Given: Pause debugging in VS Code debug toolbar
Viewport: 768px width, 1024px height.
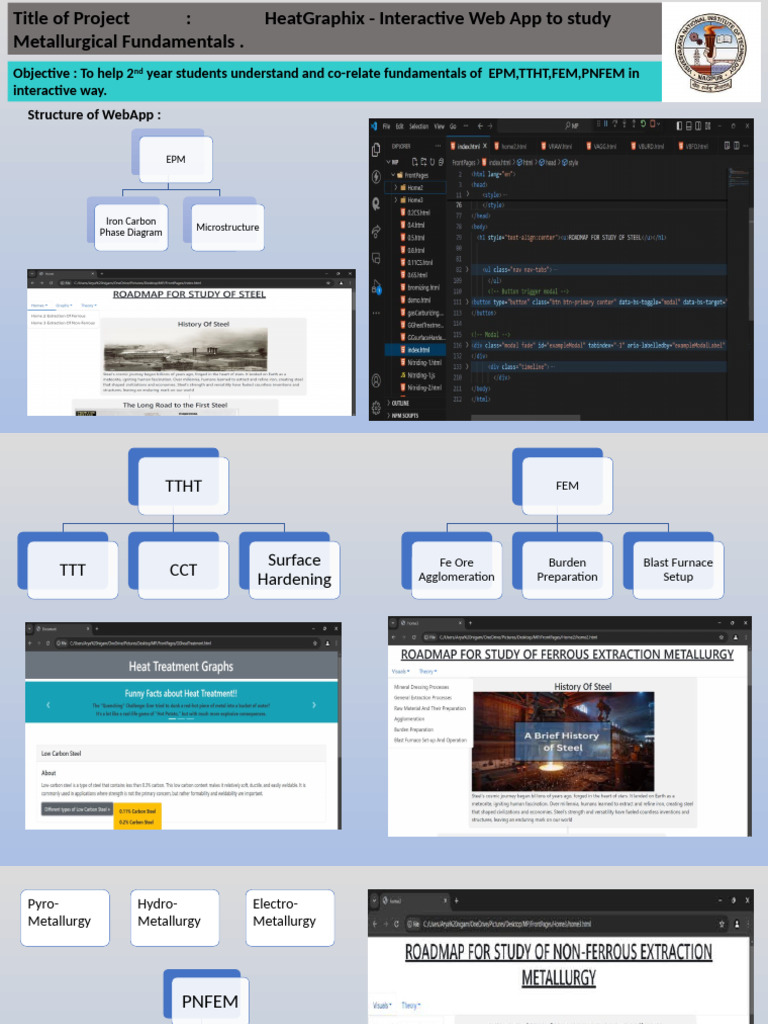Looking at the screenshot, I should (x=606, y=124).
